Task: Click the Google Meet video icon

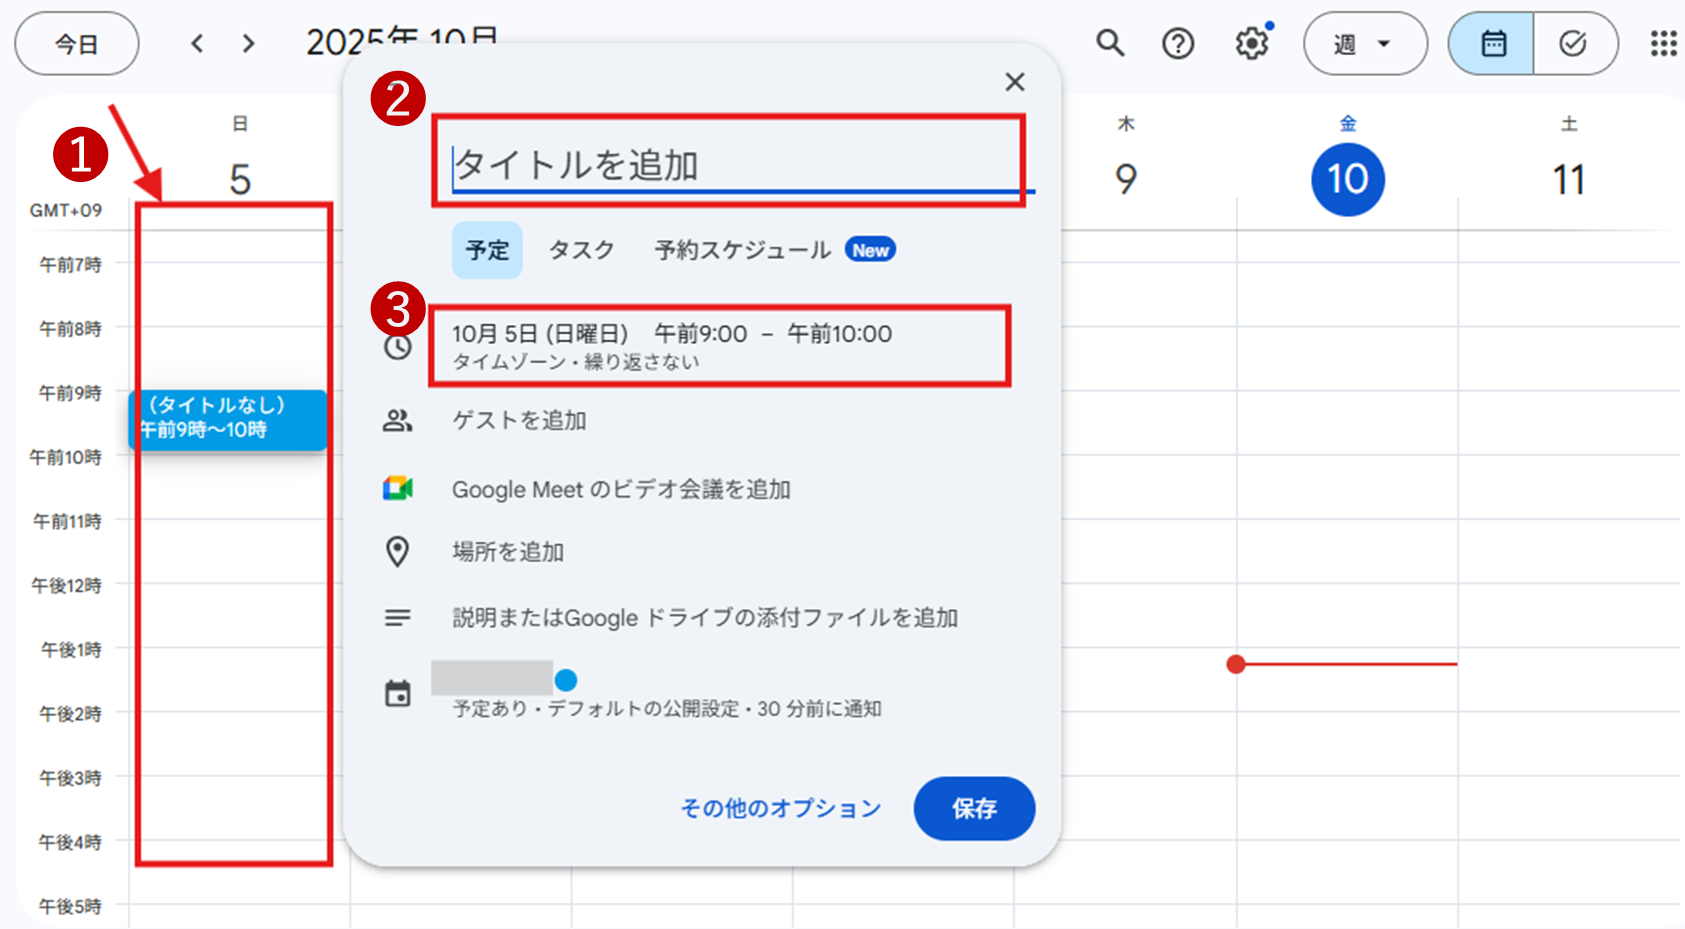Action: [x=398, y=488]
